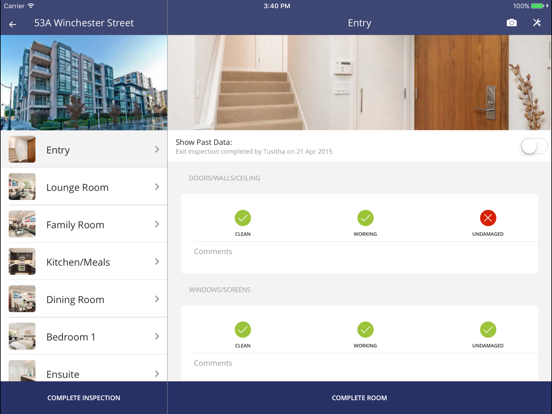Open the Family Room thumbnail
552x414 pixels.
pyautogui.click(x=22, y=224)
